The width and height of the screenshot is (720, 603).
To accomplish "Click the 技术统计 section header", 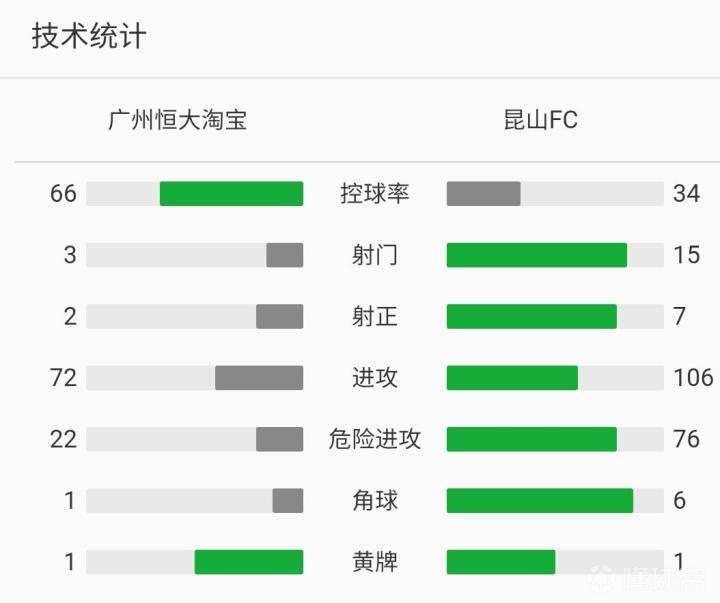I will pos(90,37).
